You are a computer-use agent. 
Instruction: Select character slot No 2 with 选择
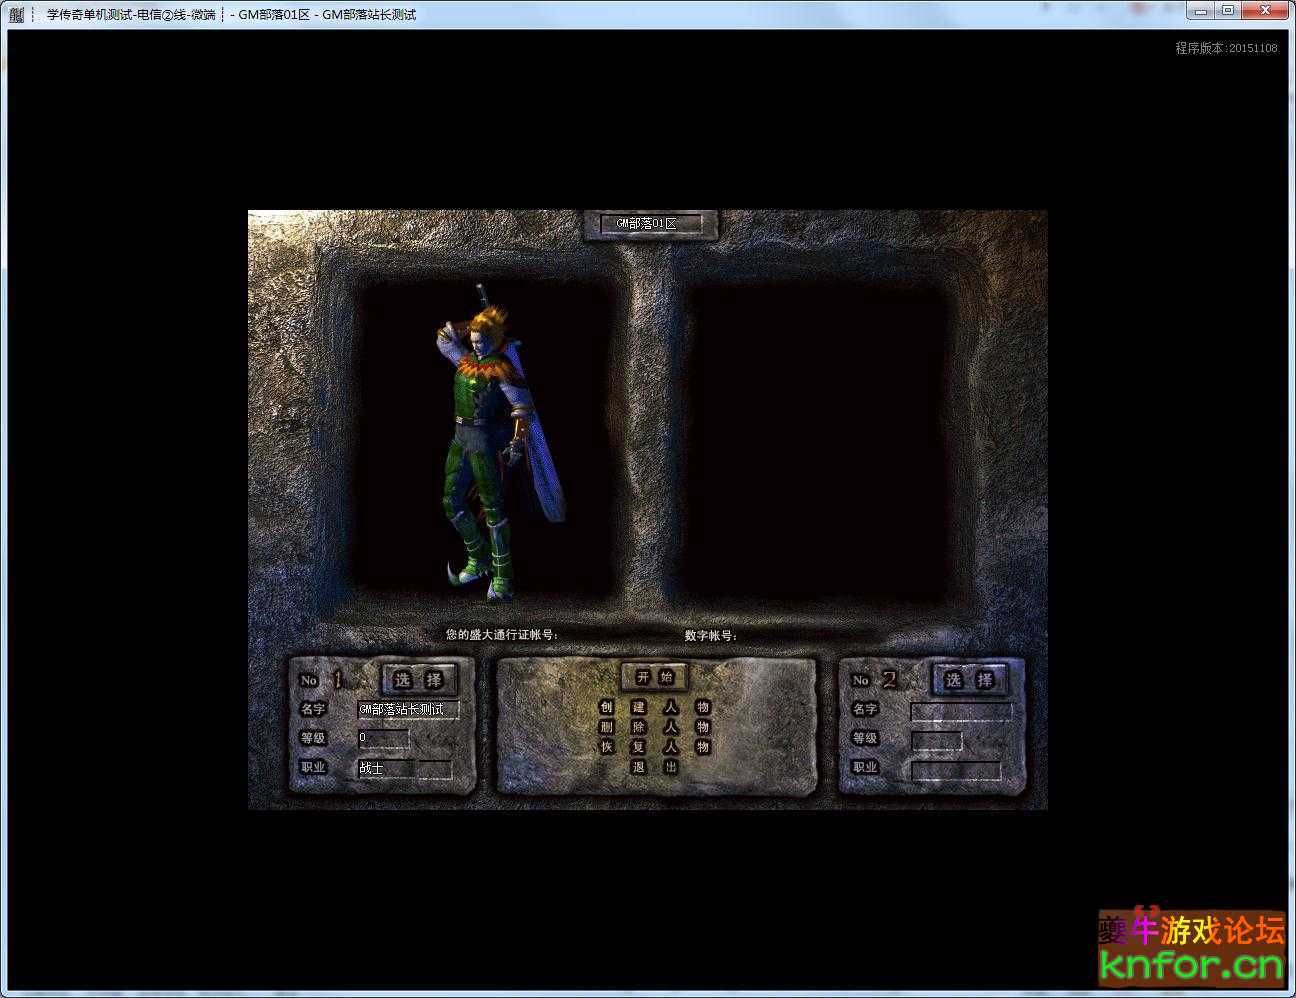click(968, 680)
